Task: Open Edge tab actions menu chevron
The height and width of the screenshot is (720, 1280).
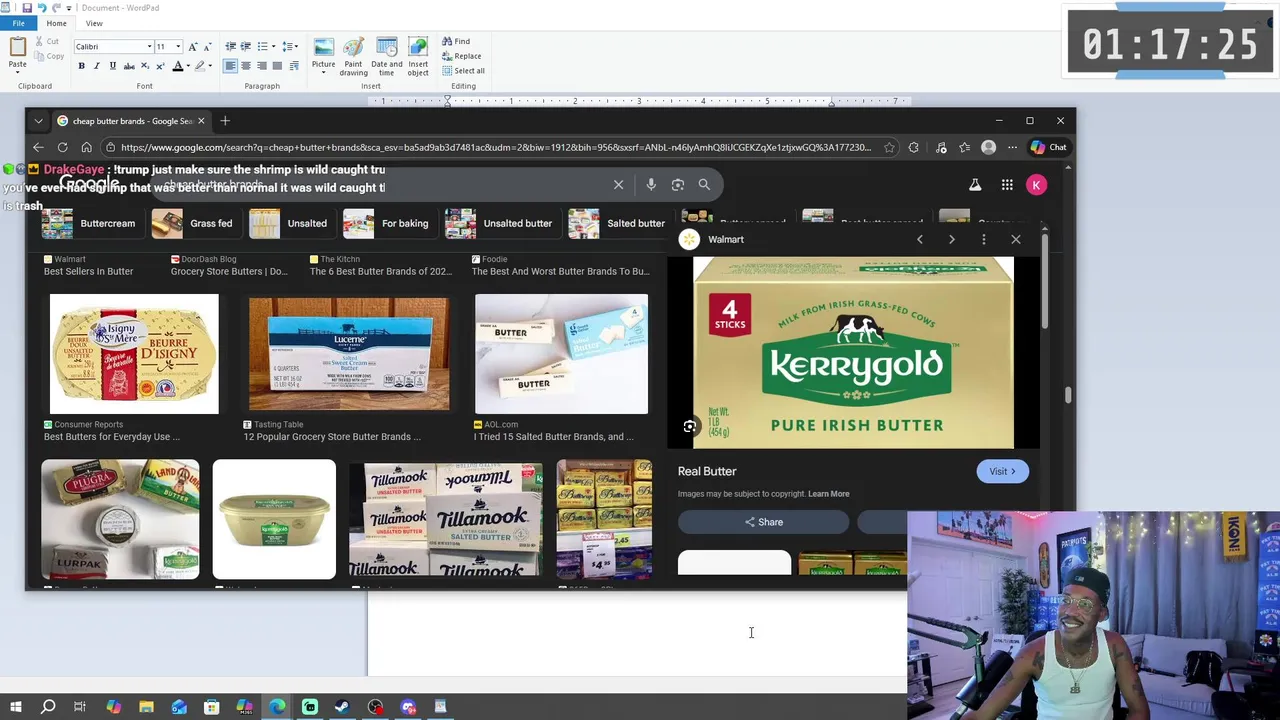Action: tap(38, 121)
